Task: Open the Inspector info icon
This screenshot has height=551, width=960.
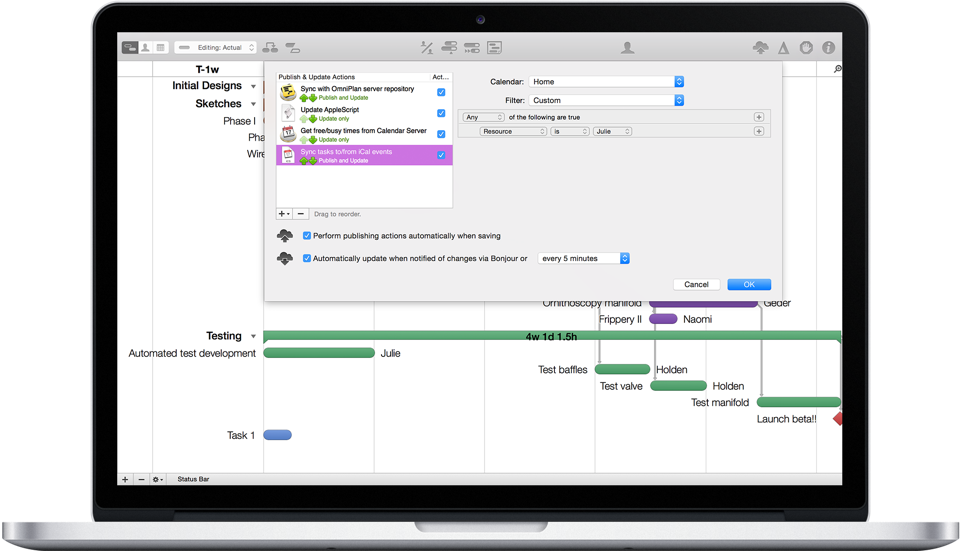Action: 828,48
